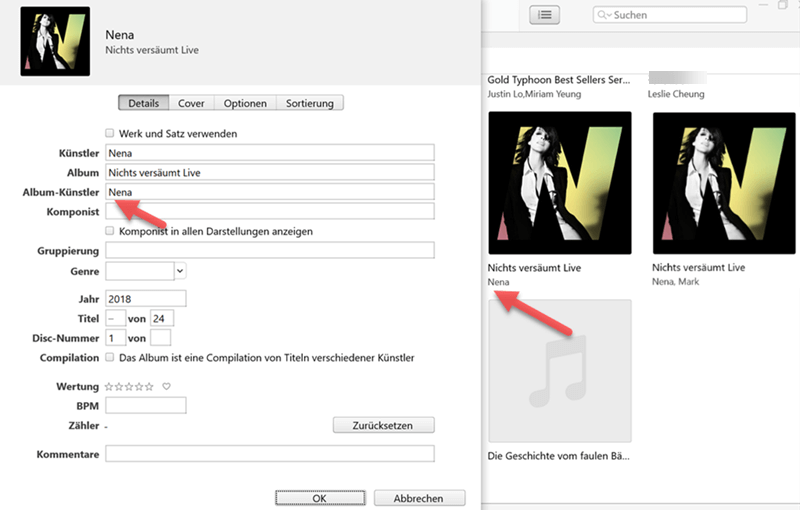Screen dimensions: 800x511
Task: Select Nichts versäumt Live album by Nena
Action: 560,183
